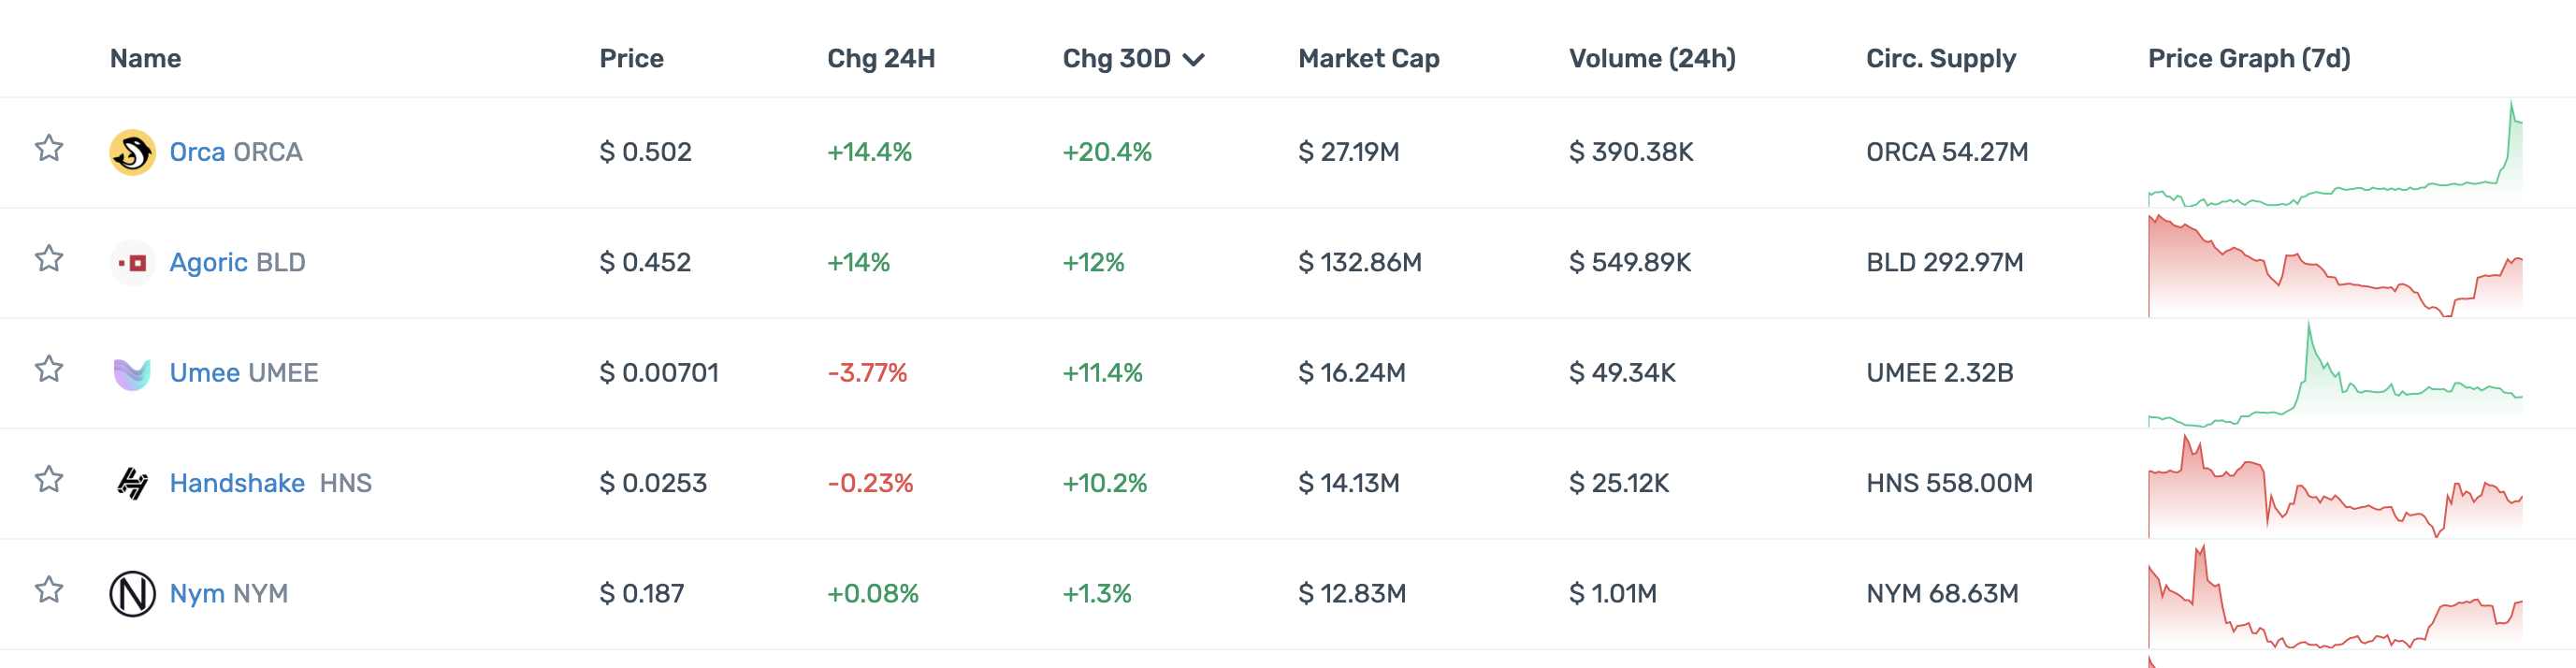Click the Handshake coin logo icon

coord(132,484)
